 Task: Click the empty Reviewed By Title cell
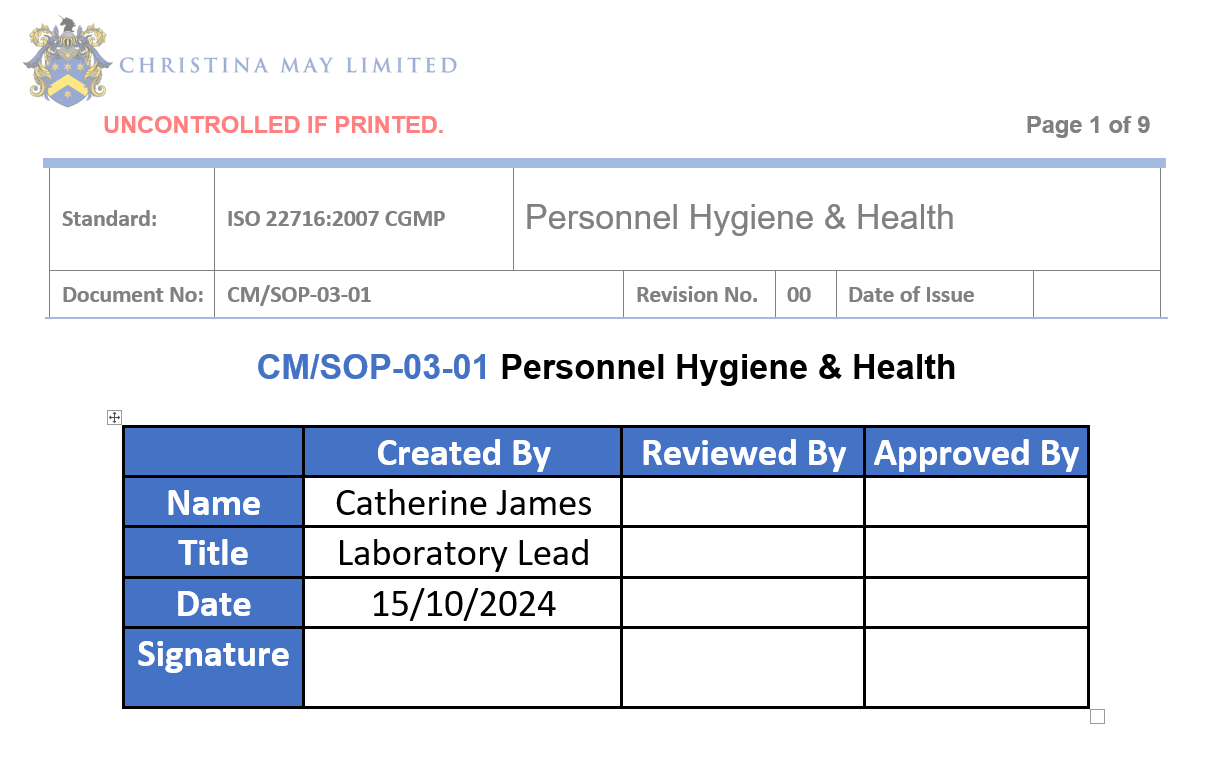pos(742,552)
